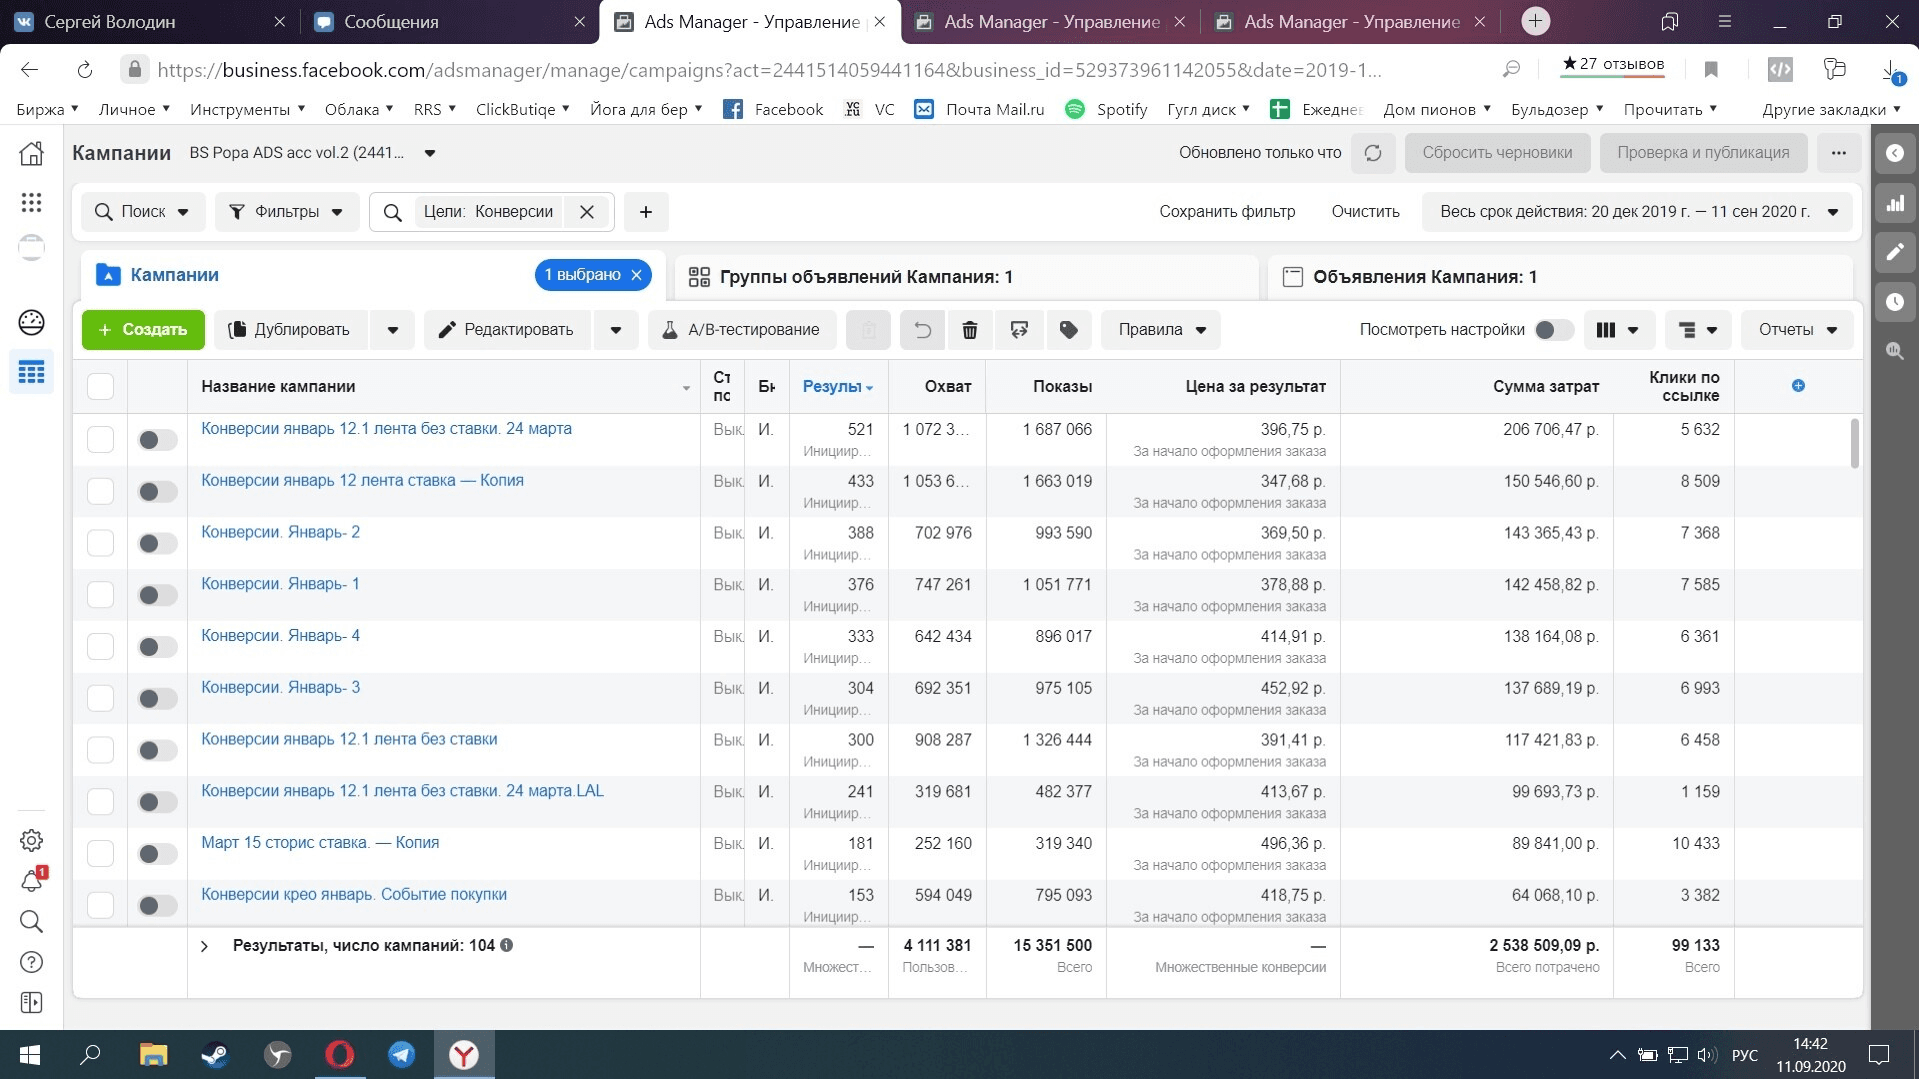
Task: Open the Отчеты dropdown
Action: tap(1798, 330)
